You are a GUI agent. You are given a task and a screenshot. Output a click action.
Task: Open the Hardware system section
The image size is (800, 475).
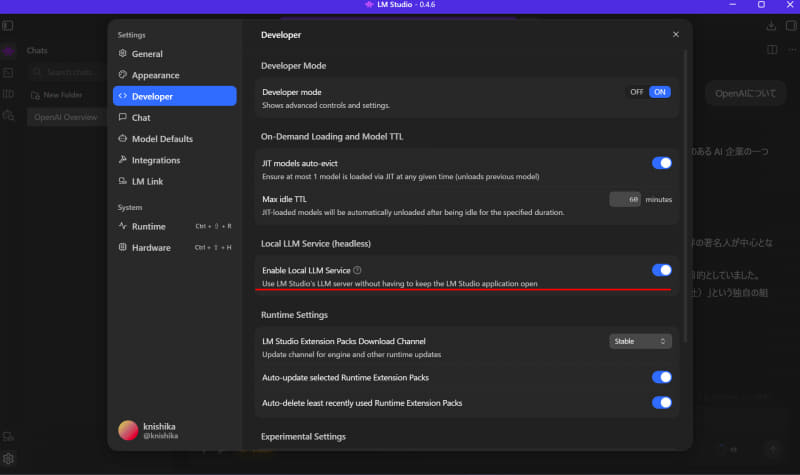click(174, 247)
